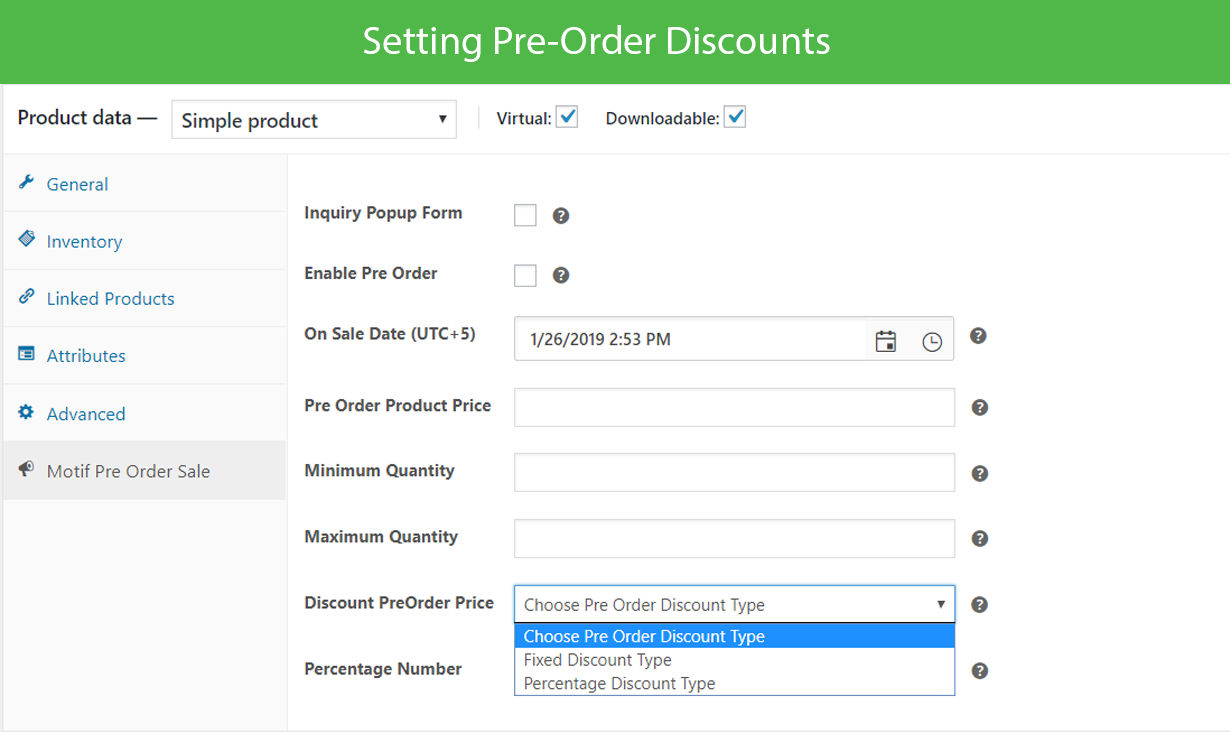Uncheck the Downloadable checkbox
This screenshot has width=1230, height=732.
[x=735, y=117]
